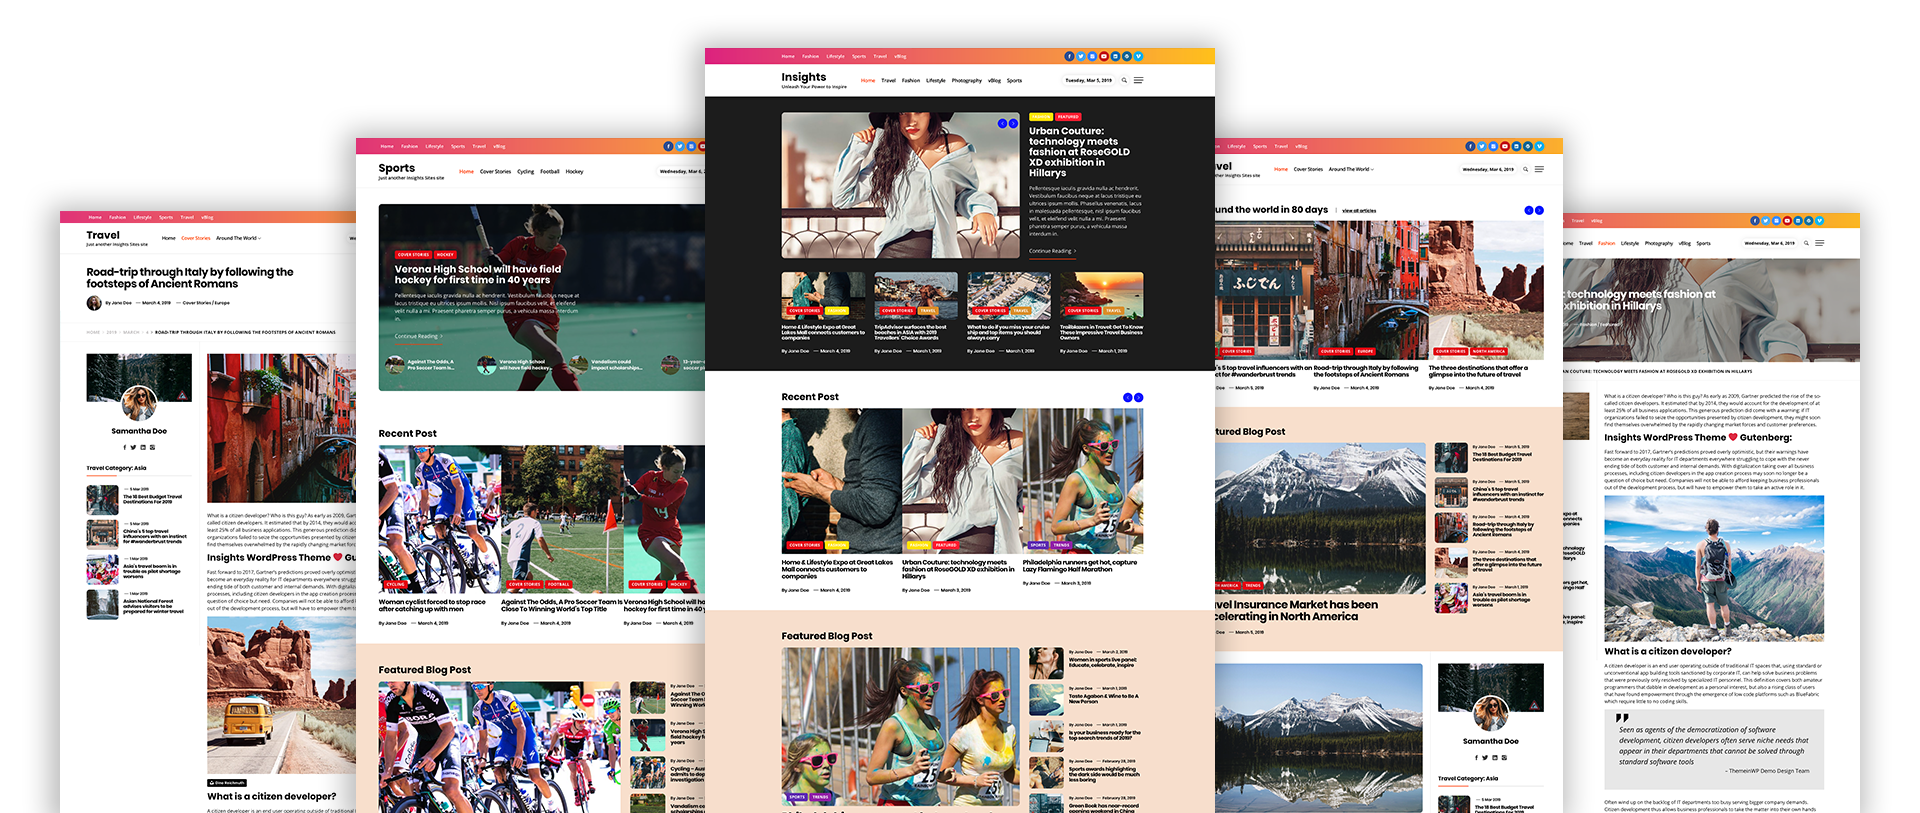The width and height of the screenshot is (1920, 813).
Task: Select Lifestyle in Insights main navigation
Action: 936,80
